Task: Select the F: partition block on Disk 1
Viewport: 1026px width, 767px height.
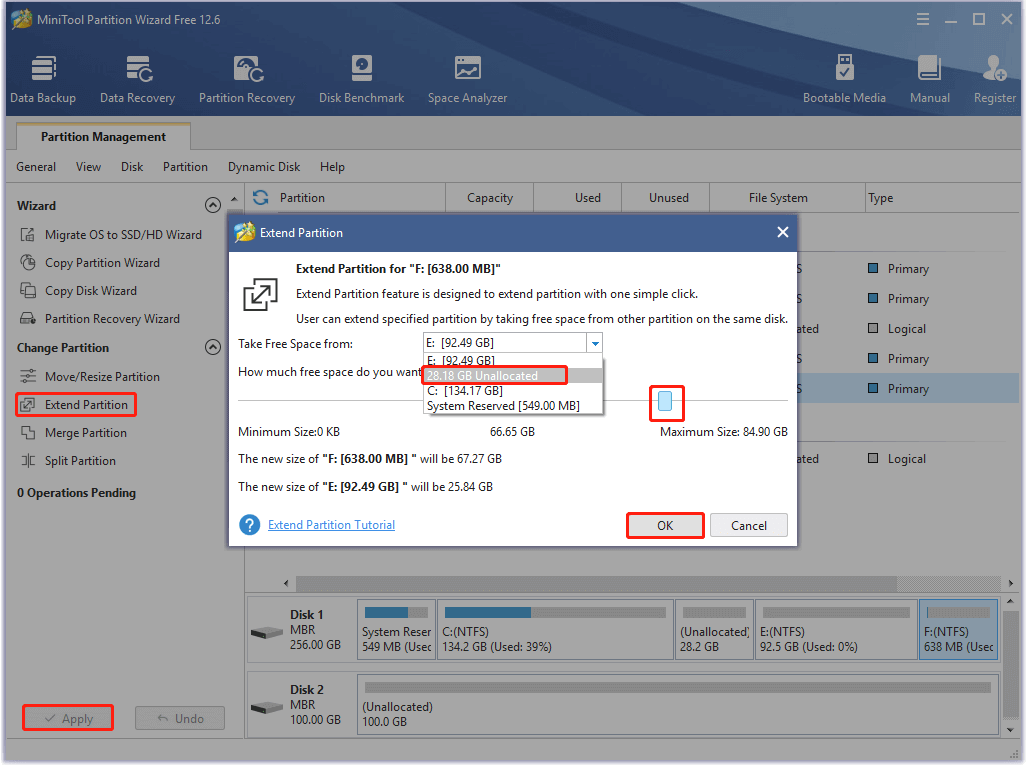Action: click(958, 630)
